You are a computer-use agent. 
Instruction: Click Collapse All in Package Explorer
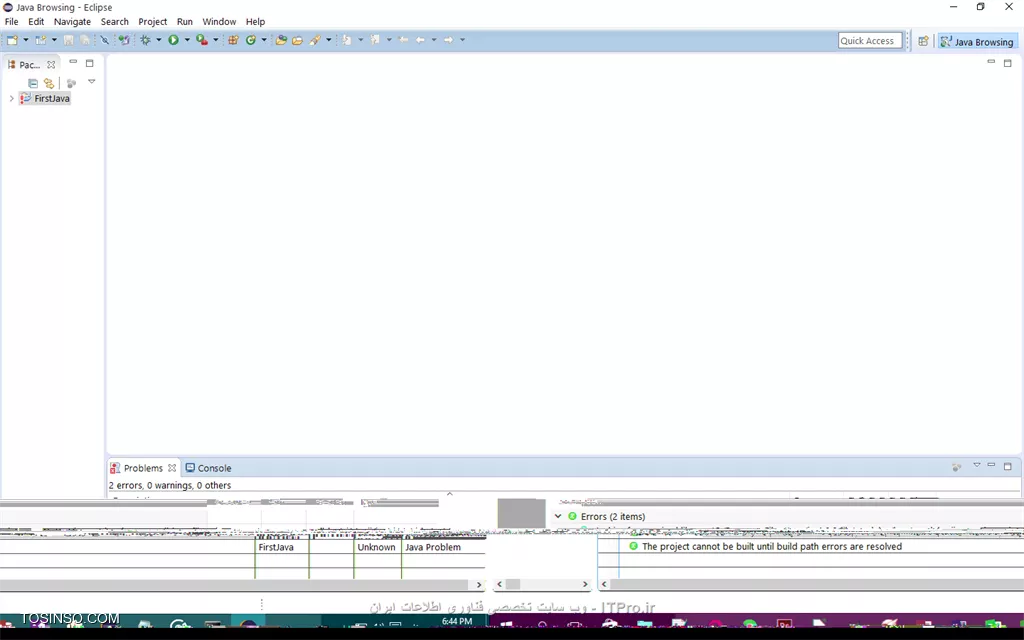tap(33, 83)
